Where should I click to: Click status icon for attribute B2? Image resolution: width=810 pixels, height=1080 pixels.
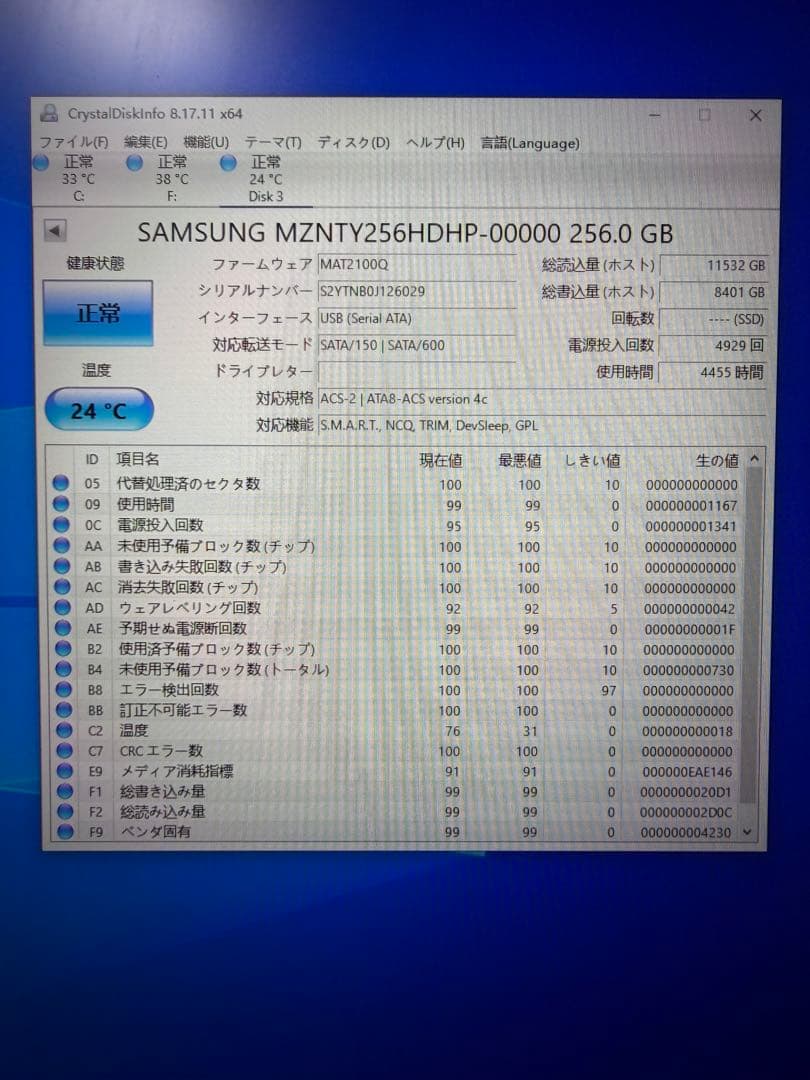click(x=63, y=648)
